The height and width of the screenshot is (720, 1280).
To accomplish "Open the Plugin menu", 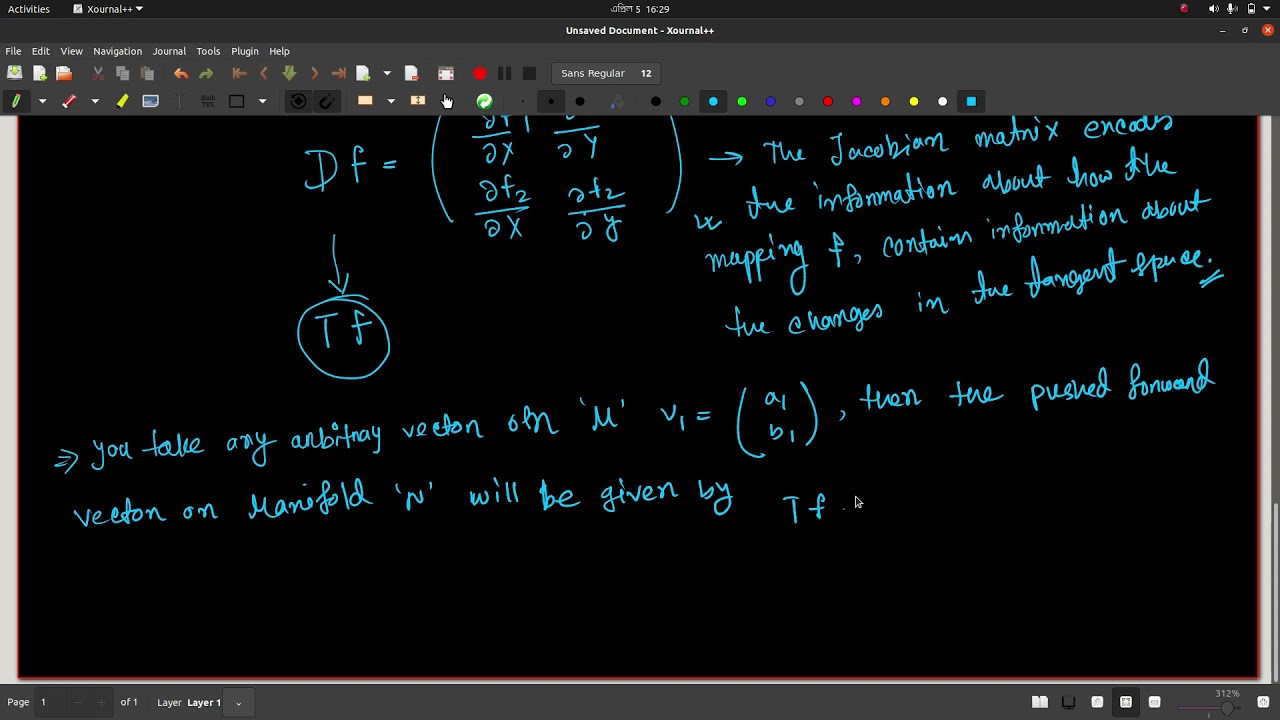I will click(245, 51).
